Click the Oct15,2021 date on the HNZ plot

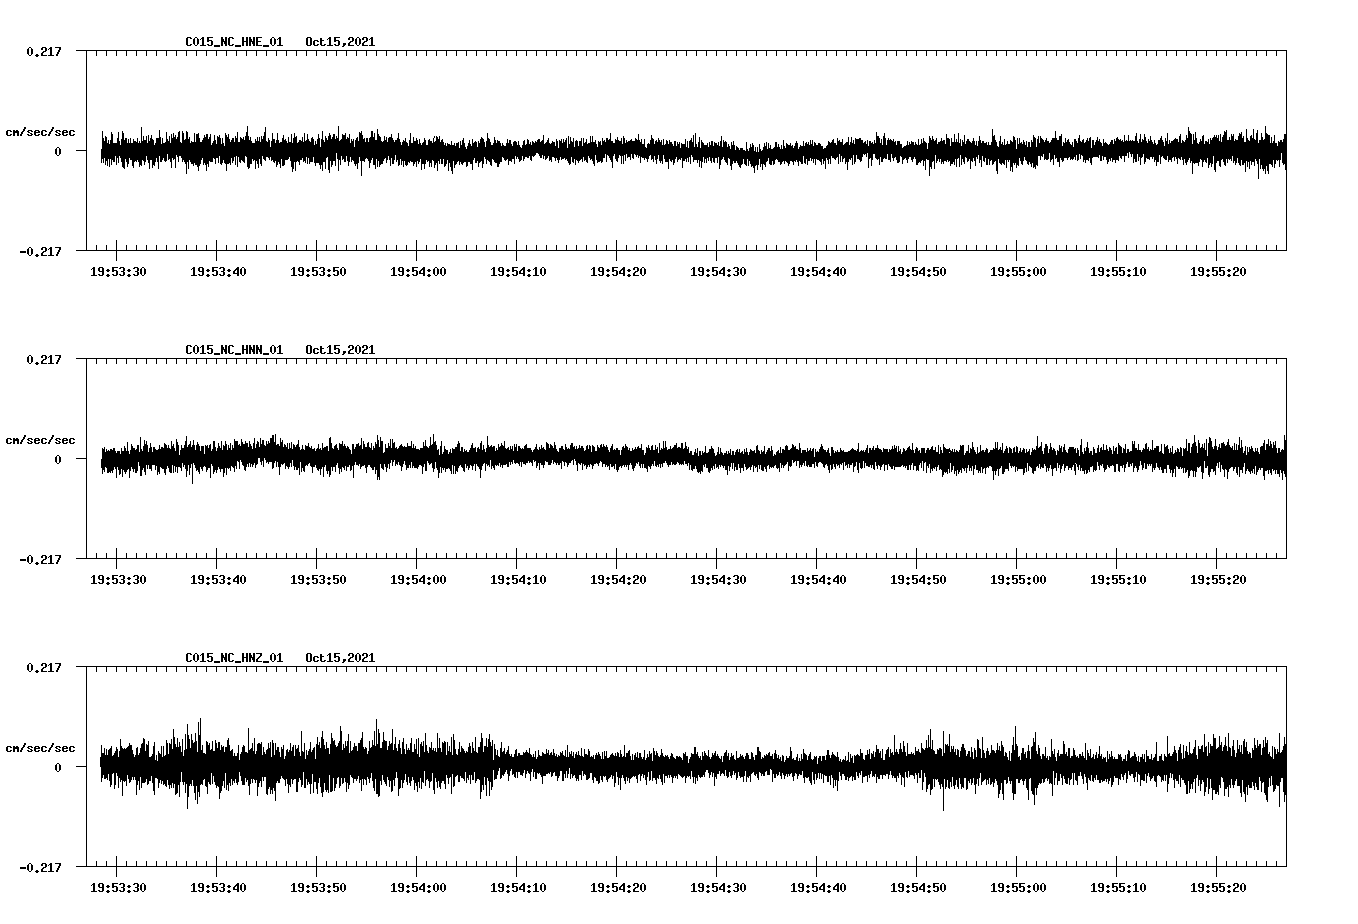coord(340,658)
